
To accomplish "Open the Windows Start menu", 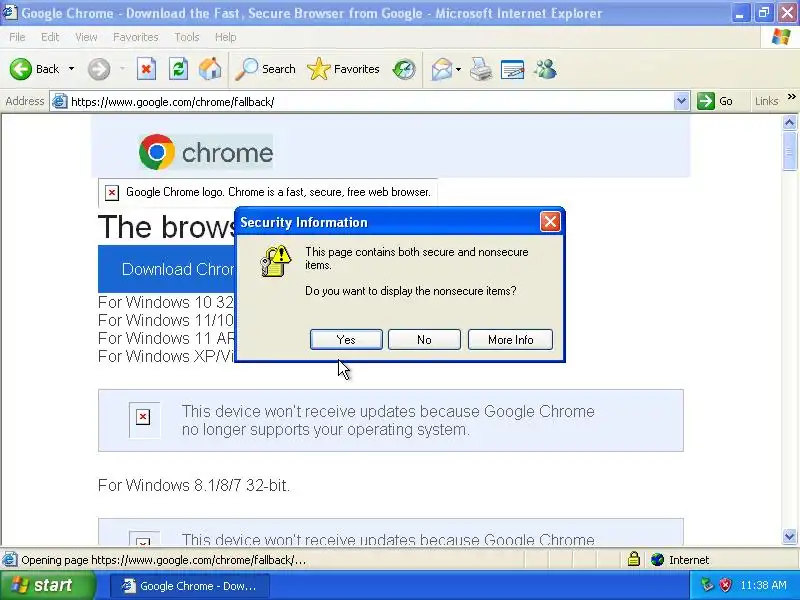I will 48,585.
